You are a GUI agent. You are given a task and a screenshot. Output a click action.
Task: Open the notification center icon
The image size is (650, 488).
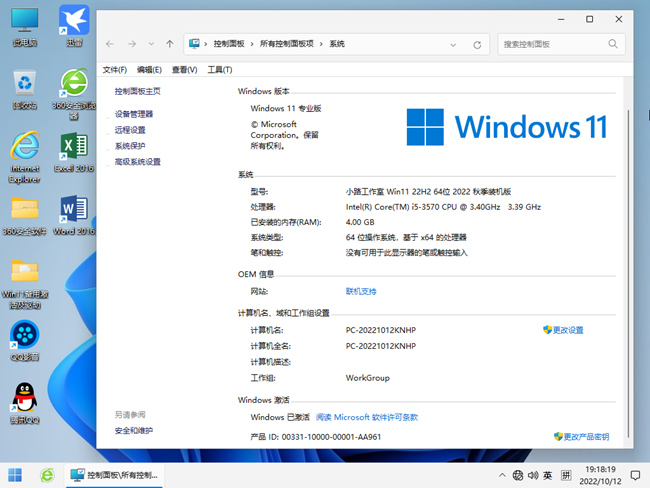pyautogui.click(x=635, y=475)
